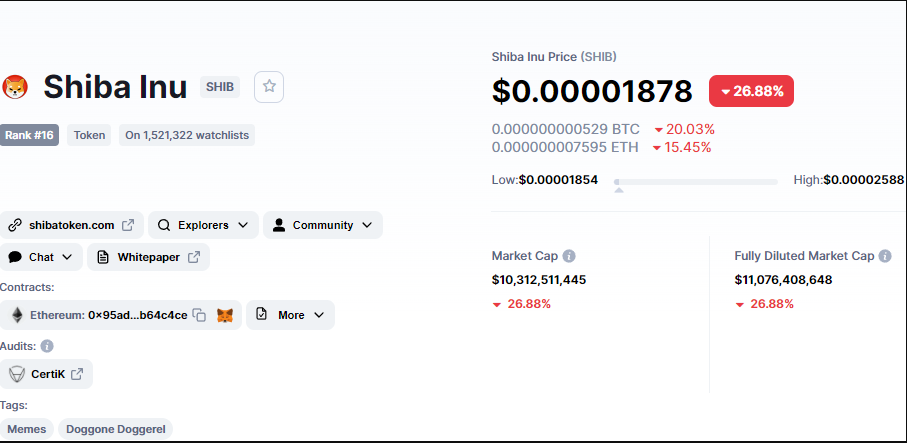907x443 pixels.
Task: Click external link arrow next to shibatoken.com
Action: (x=128, y=225)
